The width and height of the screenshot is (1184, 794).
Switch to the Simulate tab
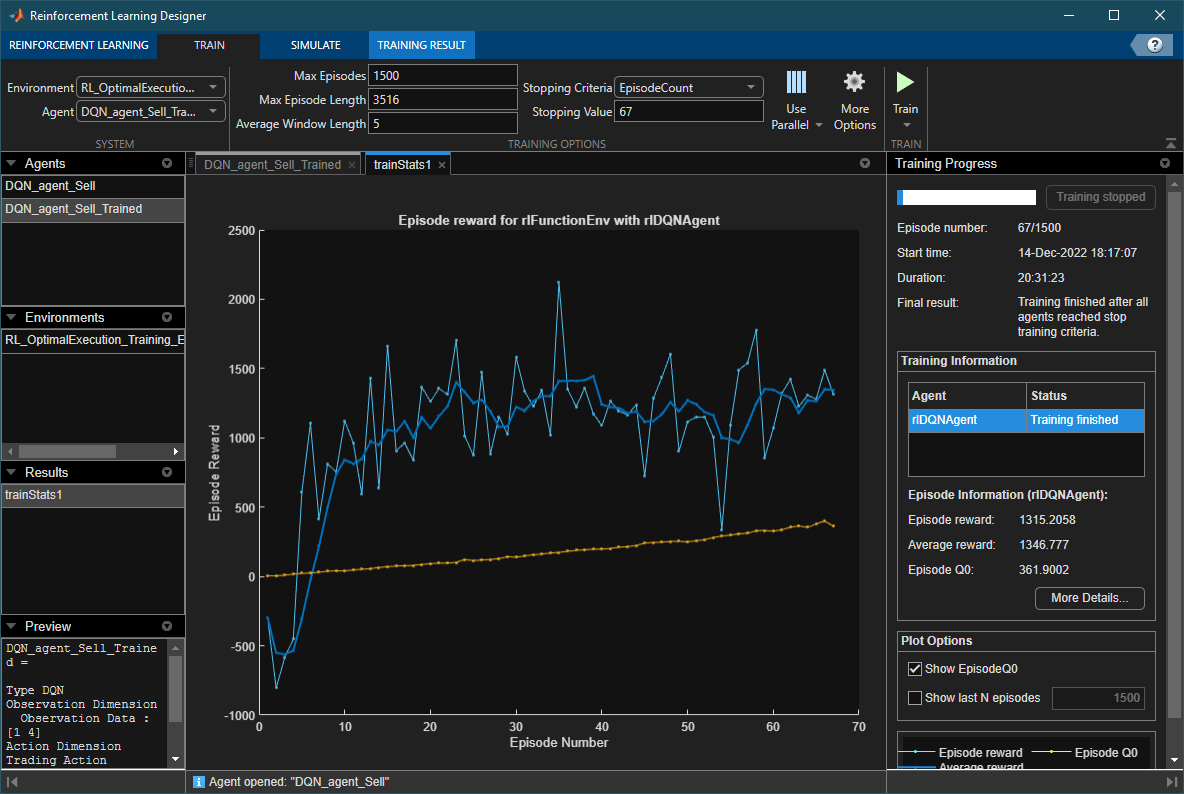point(315,45)
